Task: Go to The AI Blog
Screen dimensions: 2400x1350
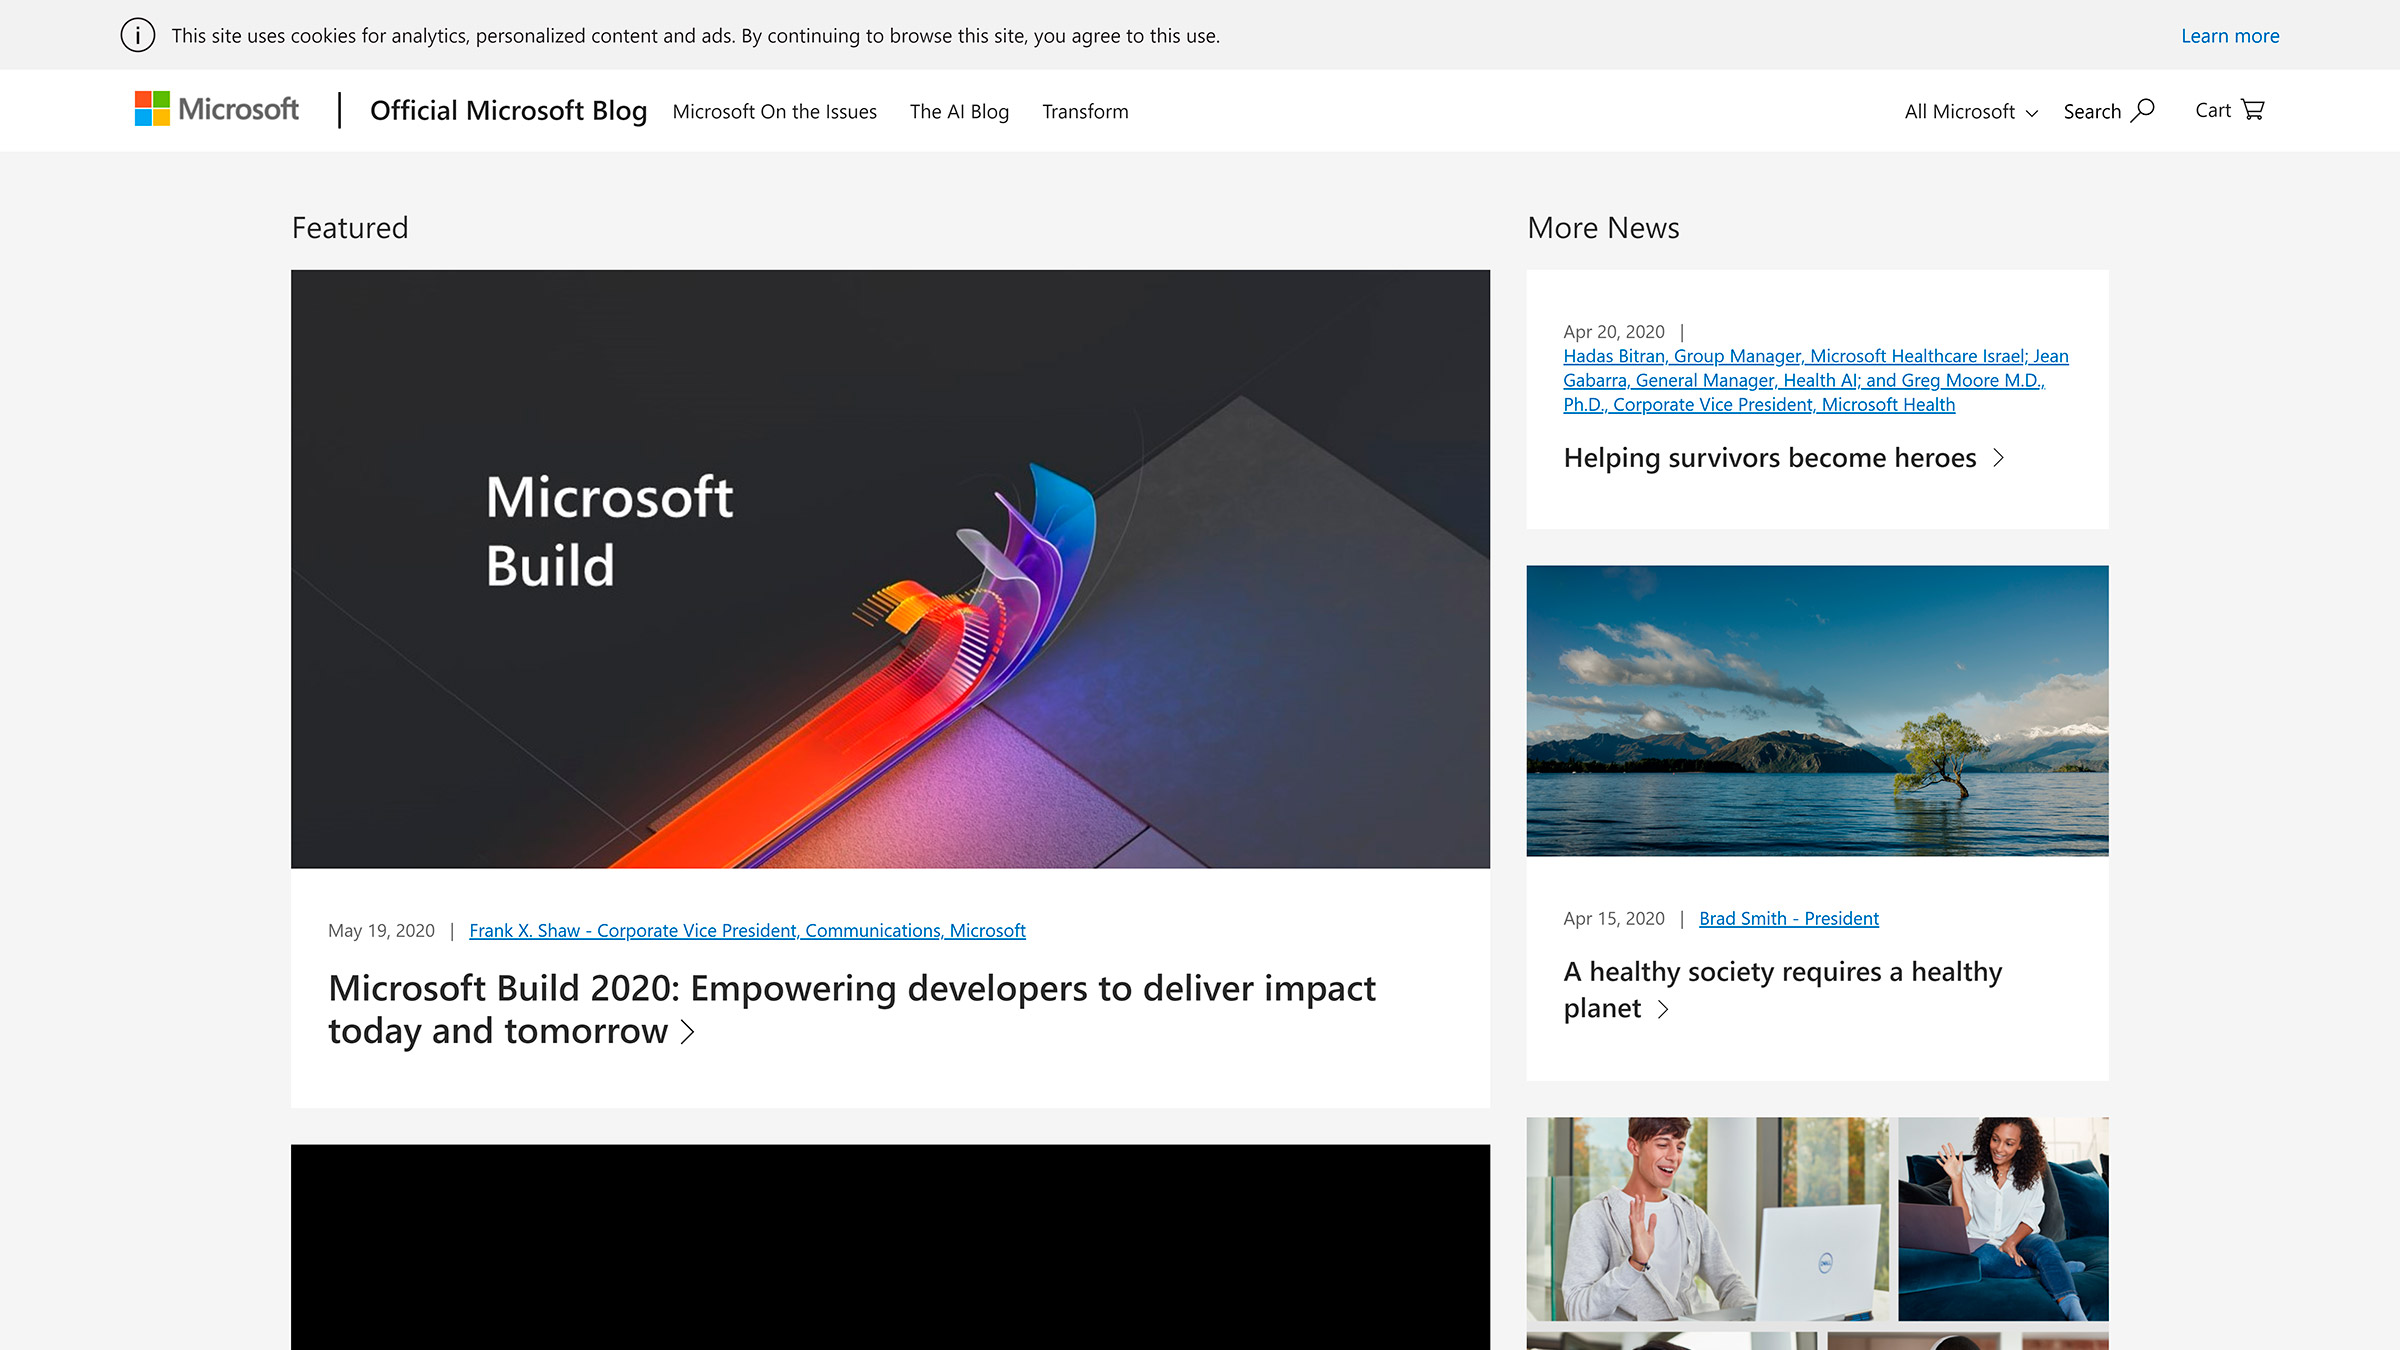Action: tap(959, 111)
